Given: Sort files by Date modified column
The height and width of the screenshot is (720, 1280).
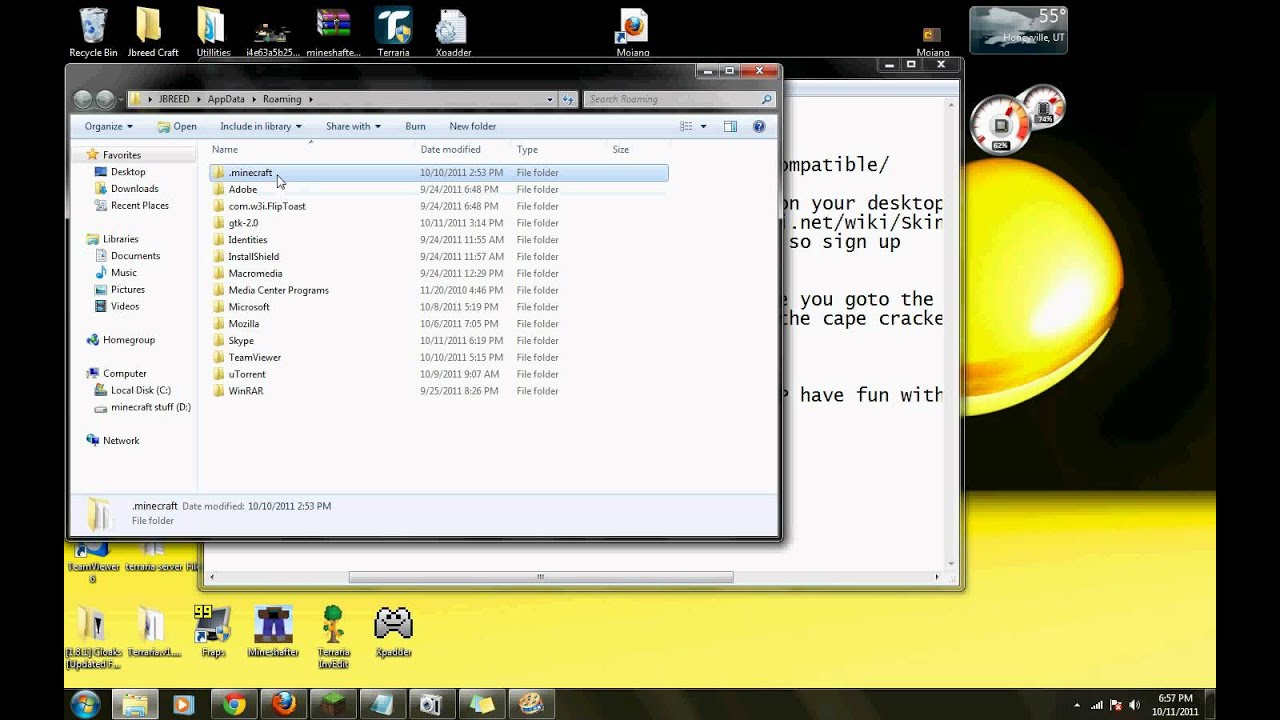Looking at the screenshot, I should tap(450, 150).
